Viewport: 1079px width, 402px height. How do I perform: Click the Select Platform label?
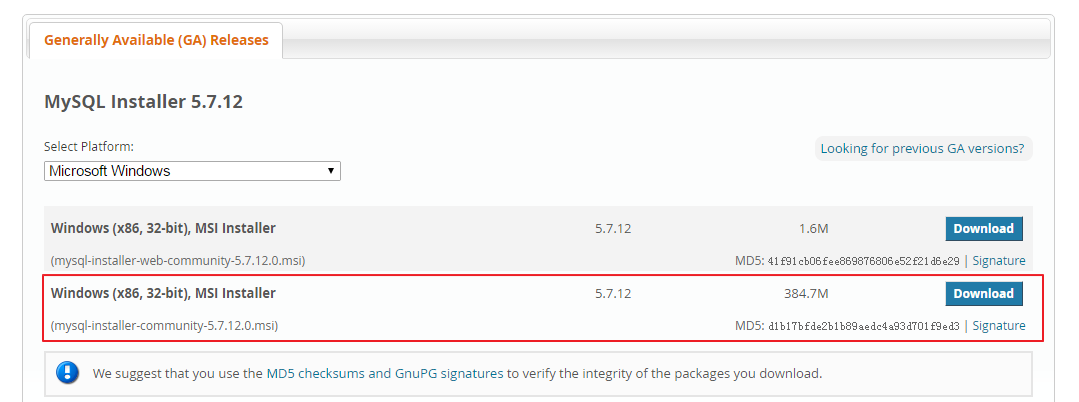point(89,147)
